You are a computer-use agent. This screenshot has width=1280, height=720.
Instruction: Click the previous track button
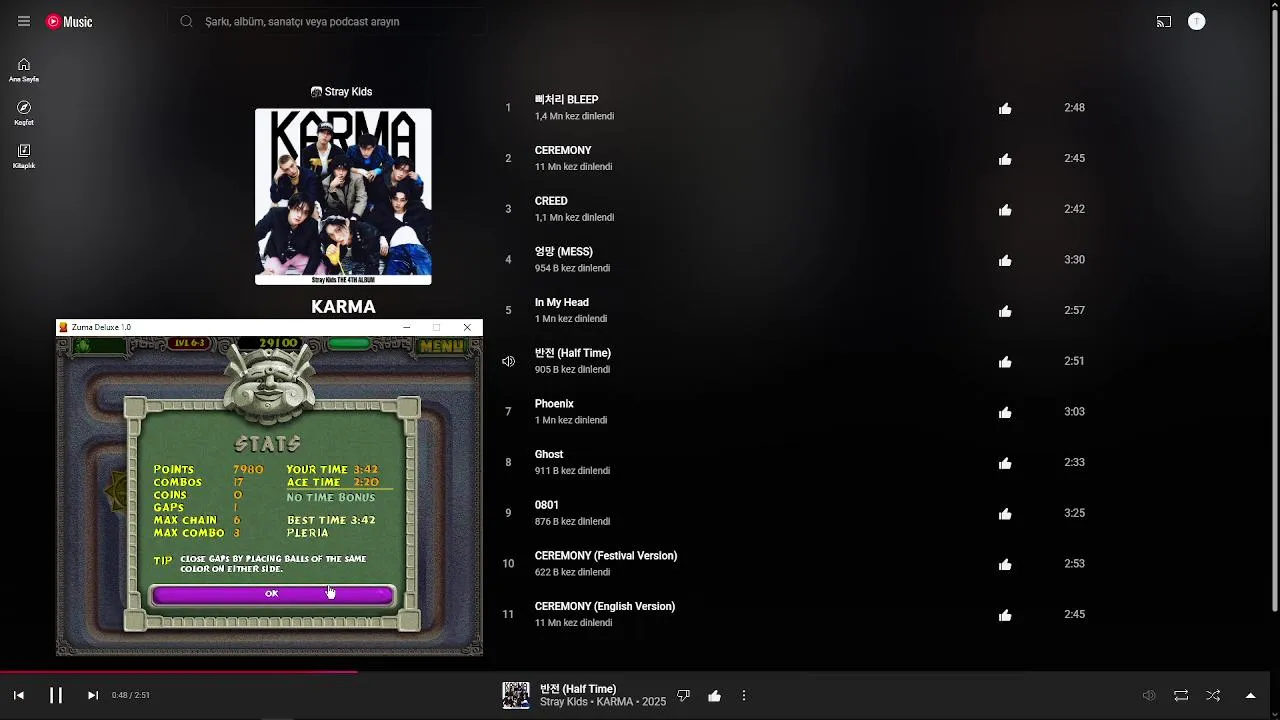(x=18, y=695)
